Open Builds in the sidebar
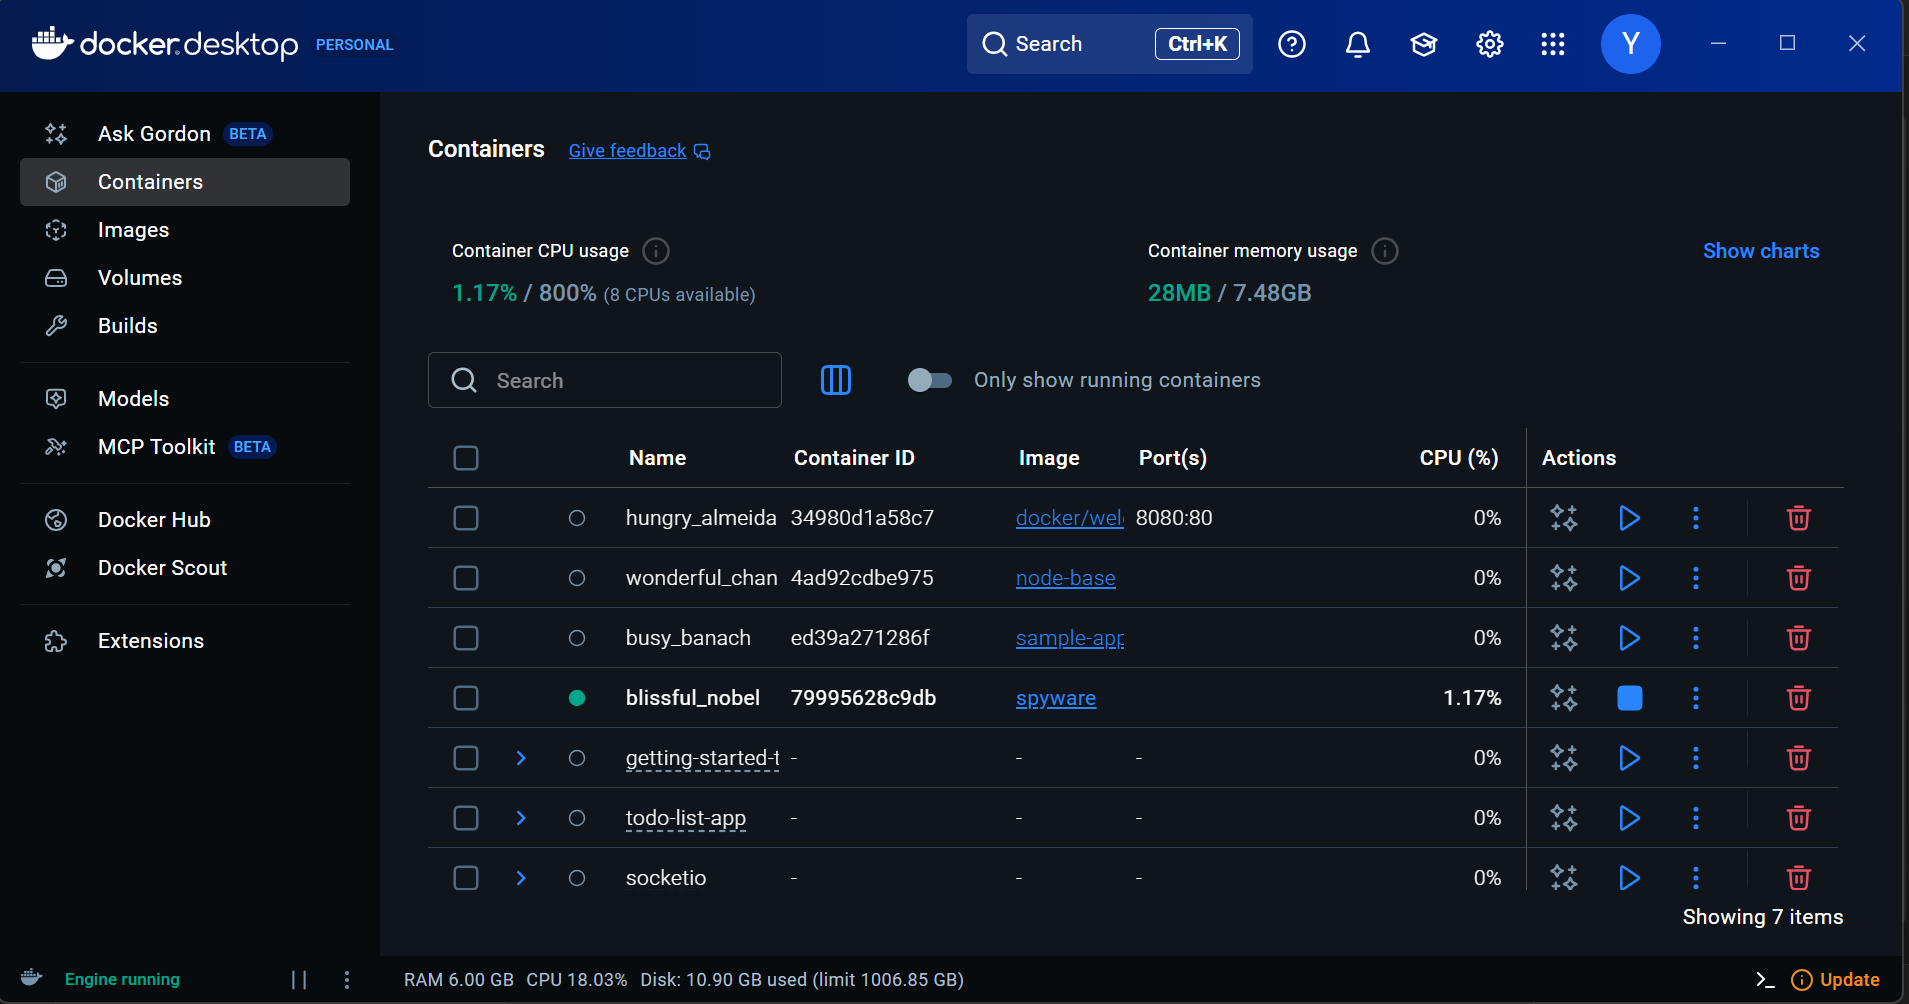 click(185, 326)
